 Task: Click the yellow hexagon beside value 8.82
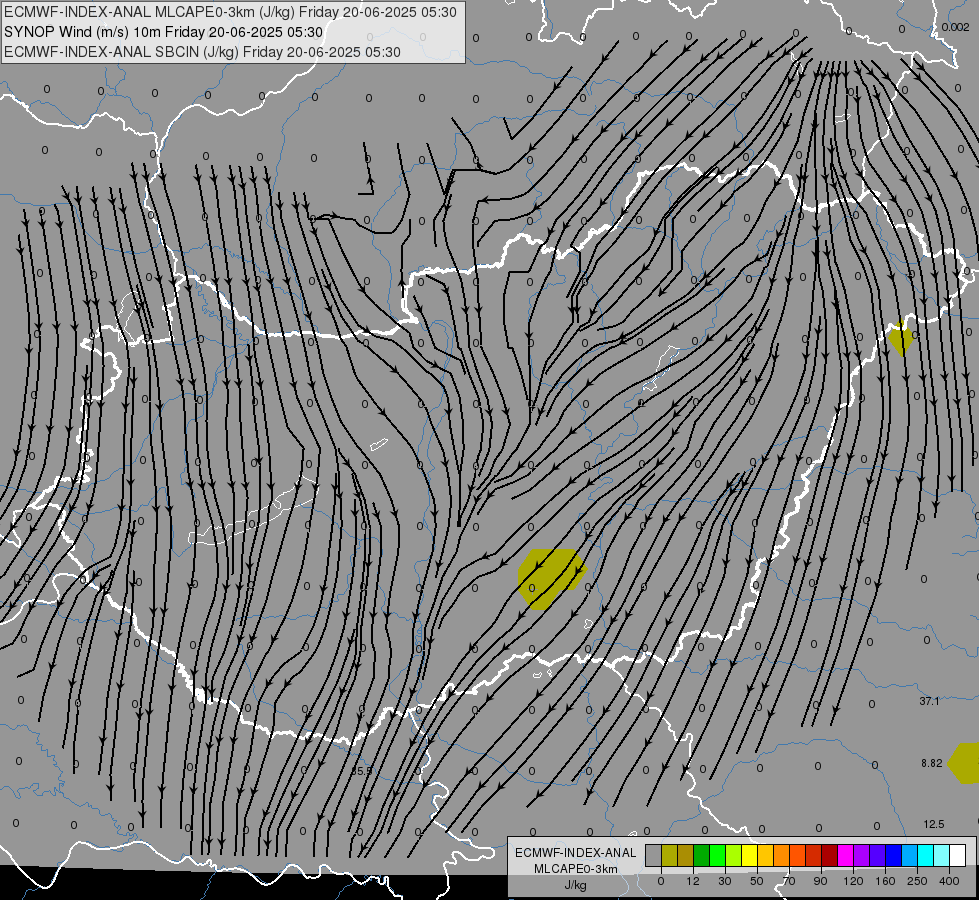pyautogui.click(x=964, y=763)
